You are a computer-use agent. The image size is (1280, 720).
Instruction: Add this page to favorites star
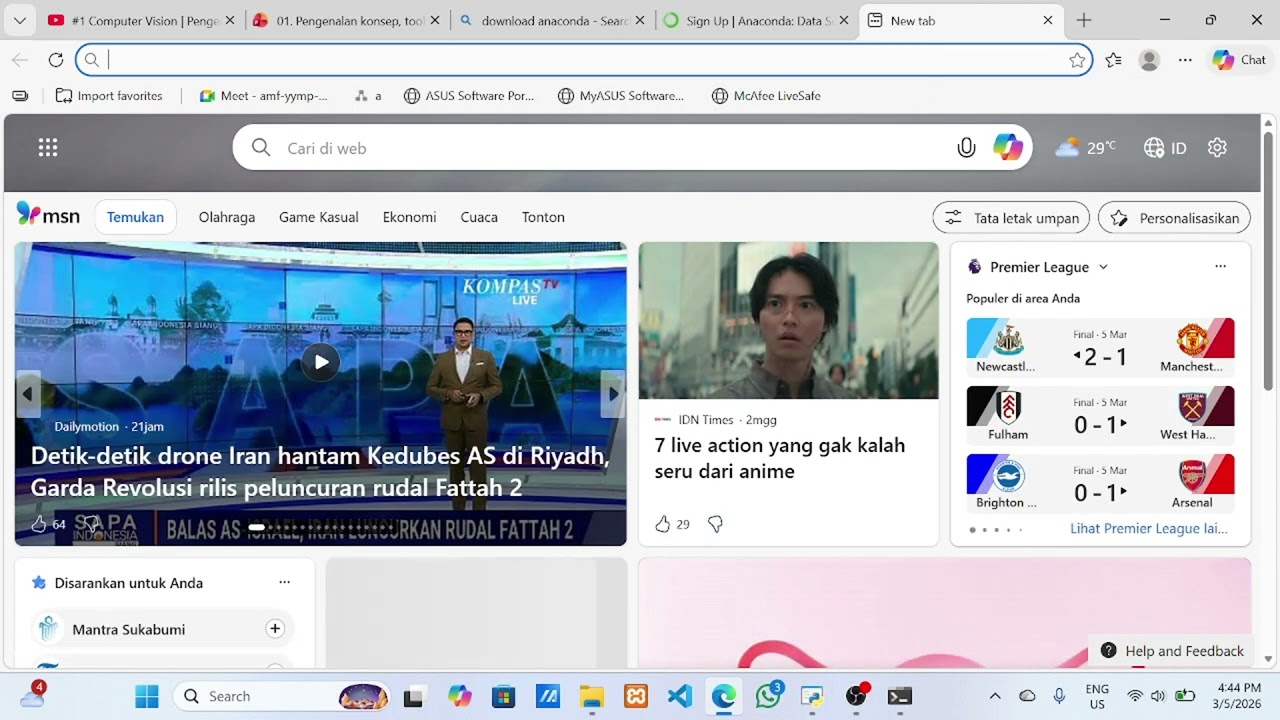[x=1077, y=60]
